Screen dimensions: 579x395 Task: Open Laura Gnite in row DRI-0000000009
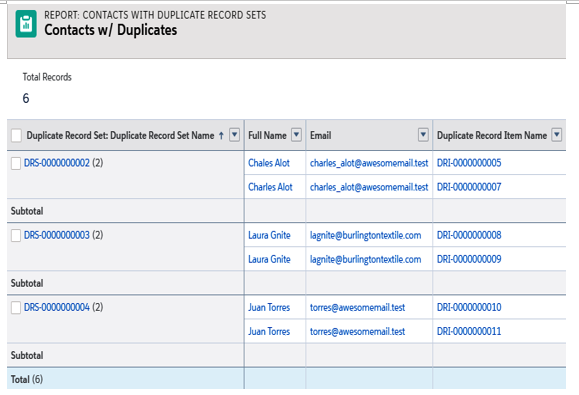click(x=269, y=259)
